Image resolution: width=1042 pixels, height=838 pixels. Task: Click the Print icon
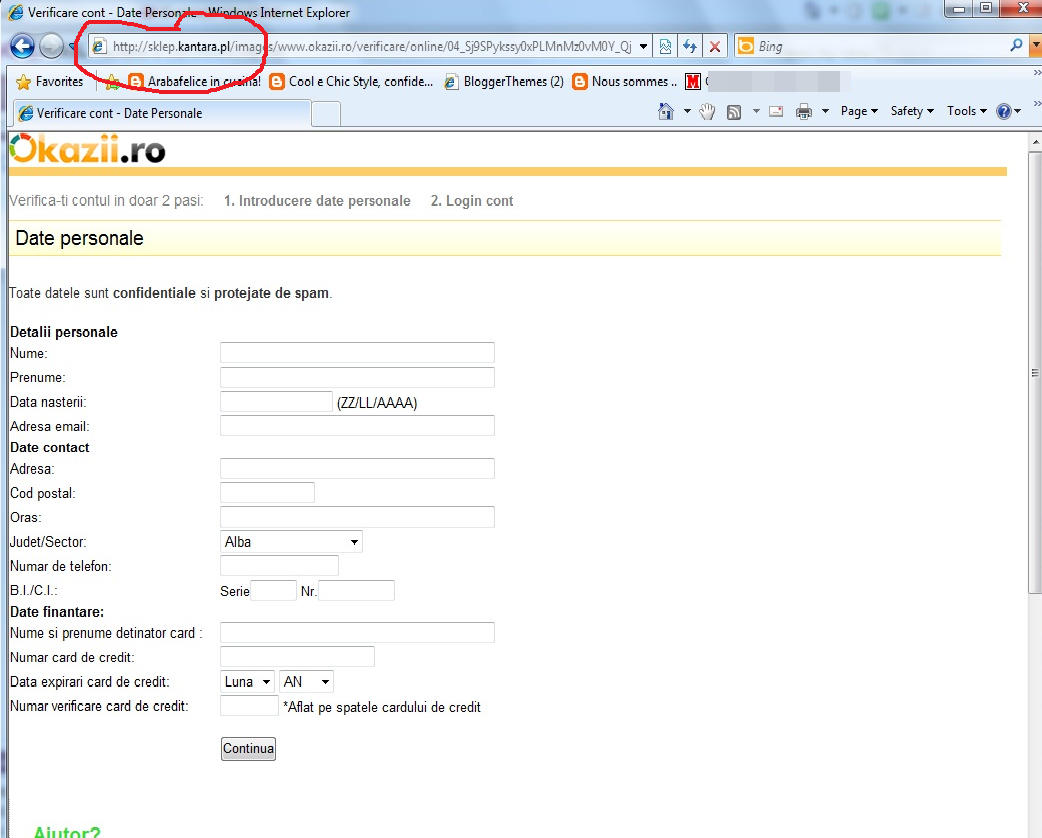pos(804,111)
